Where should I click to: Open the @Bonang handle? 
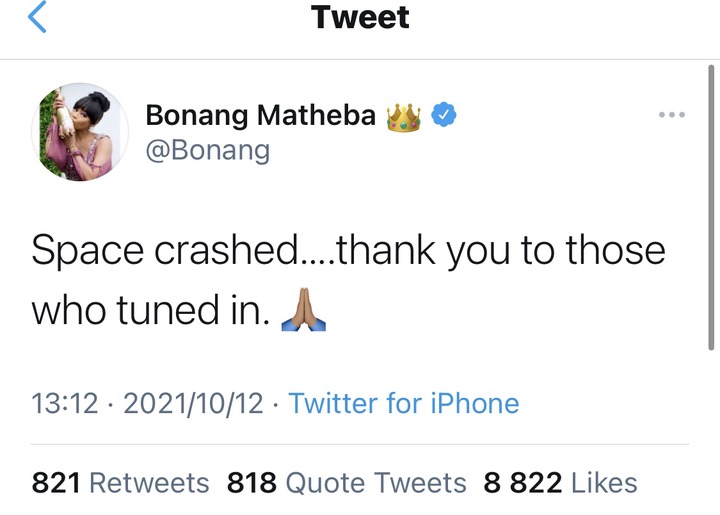[x=208, y=151]
